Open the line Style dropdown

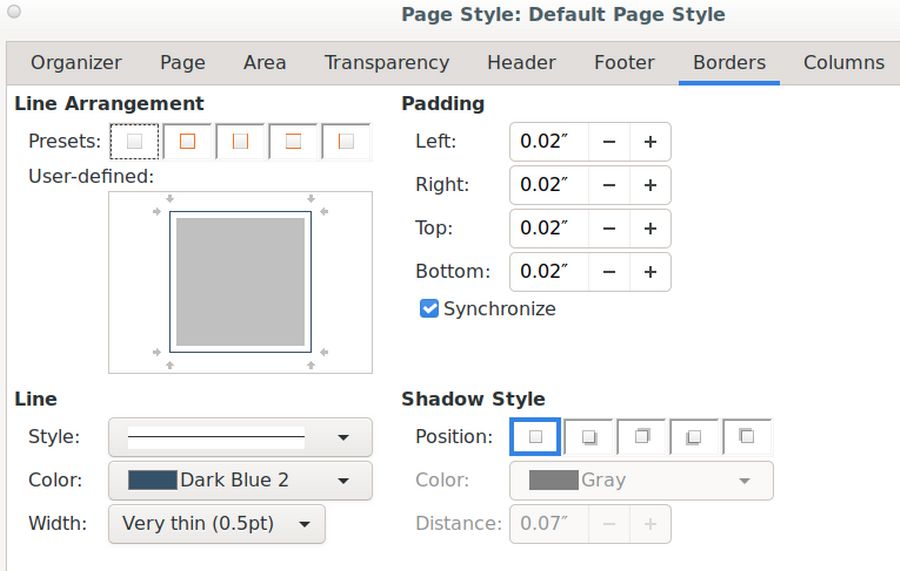(240, 437)
